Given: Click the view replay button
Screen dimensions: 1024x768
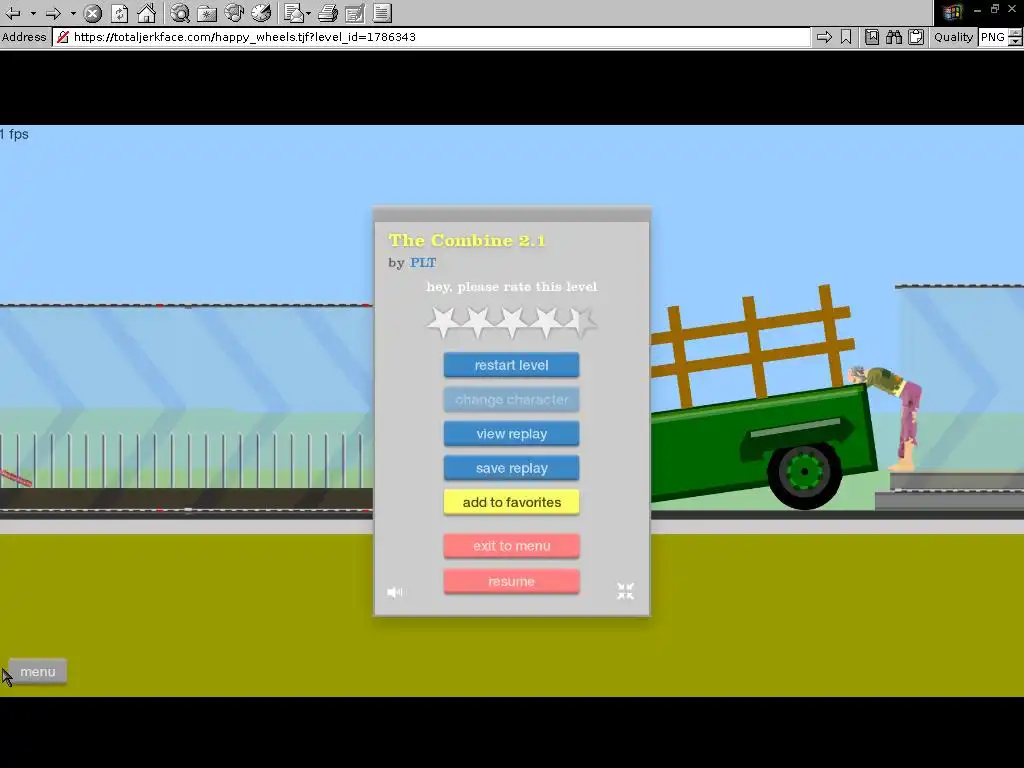Looking at the screenshot, I should [511, 434].
